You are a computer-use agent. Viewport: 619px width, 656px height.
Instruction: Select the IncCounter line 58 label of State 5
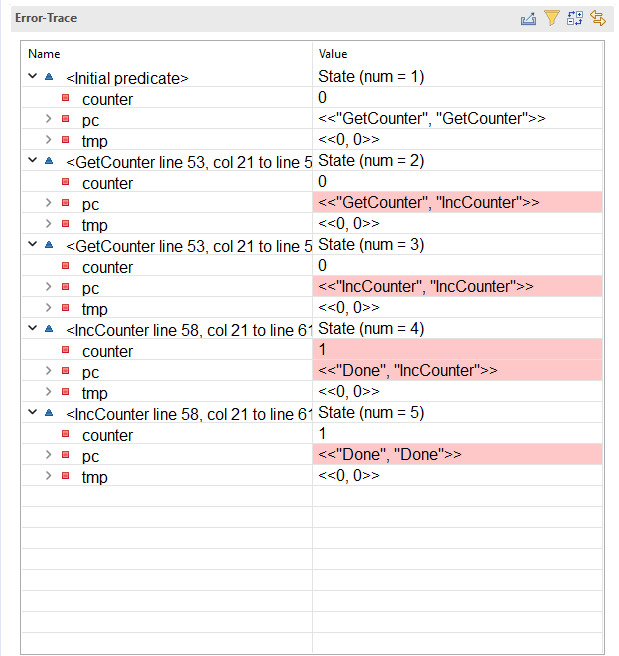coord(189,415)
